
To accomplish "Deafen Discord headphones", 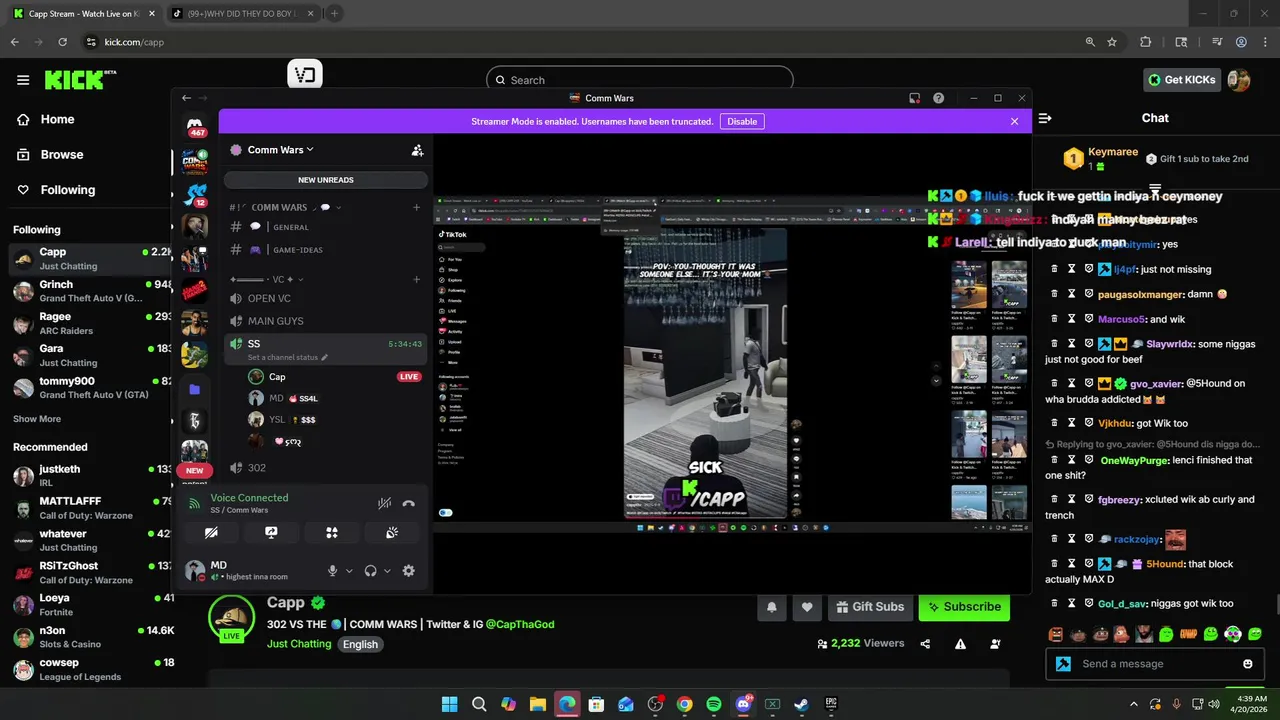I will tap(370, 570).
